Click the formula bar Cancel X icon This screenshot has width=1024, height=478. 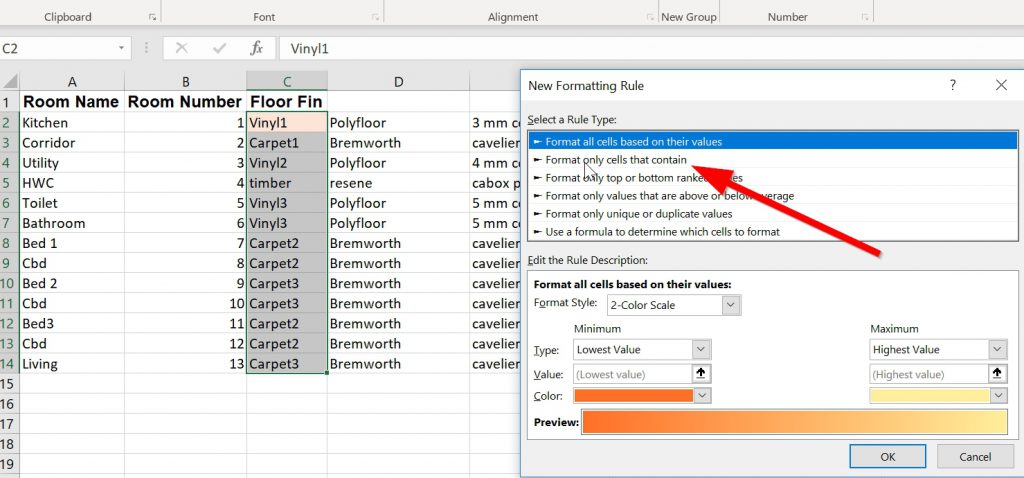[181, 48]
